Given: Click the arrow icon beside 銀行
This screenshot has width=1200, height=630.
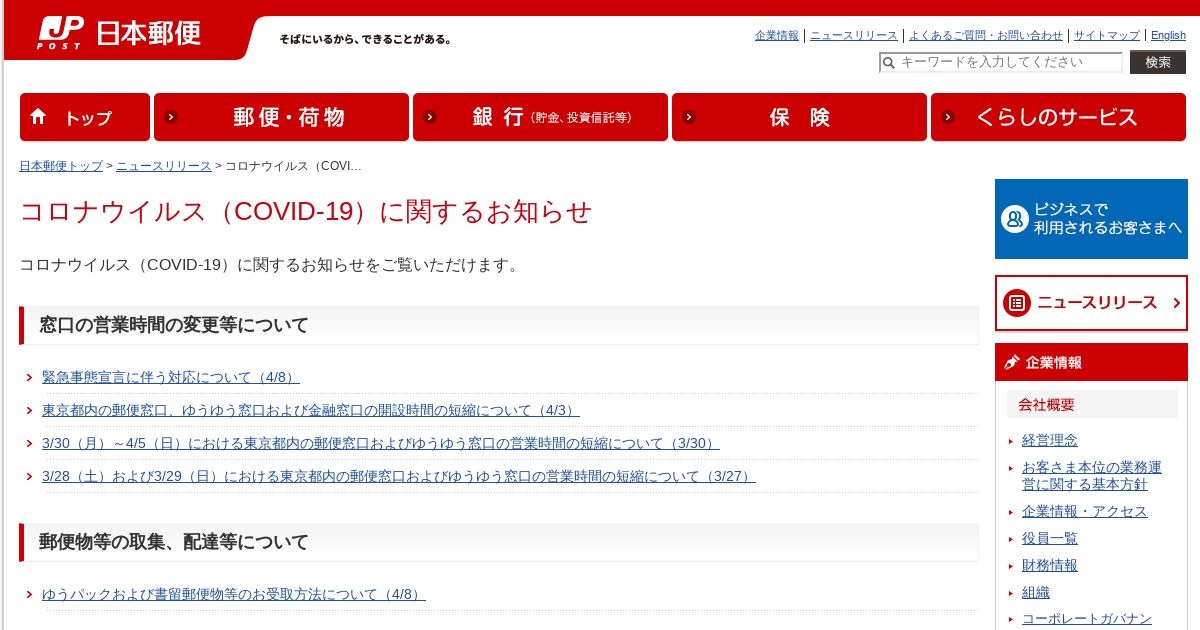Looking at the screenshot, I should tap(430, 117).
